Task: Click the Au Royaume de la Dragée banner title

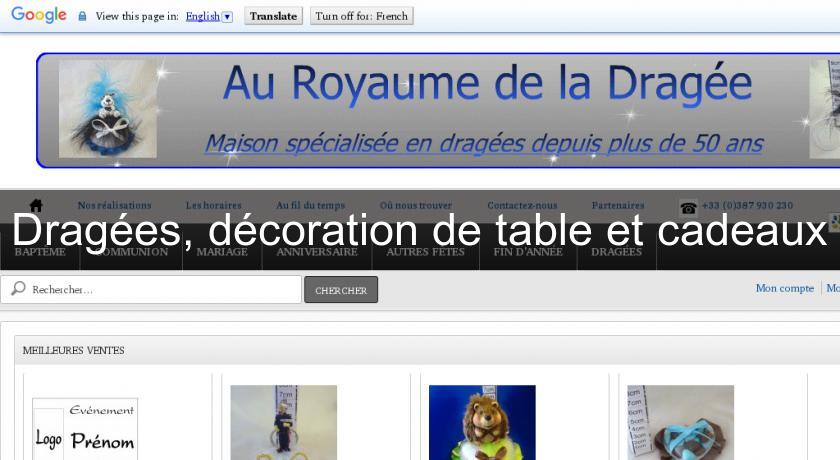Action: click(x=488, y=84)
